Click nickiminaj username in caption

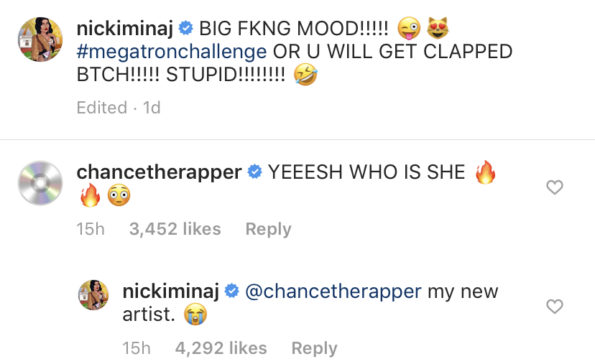[x=125, y=28]
